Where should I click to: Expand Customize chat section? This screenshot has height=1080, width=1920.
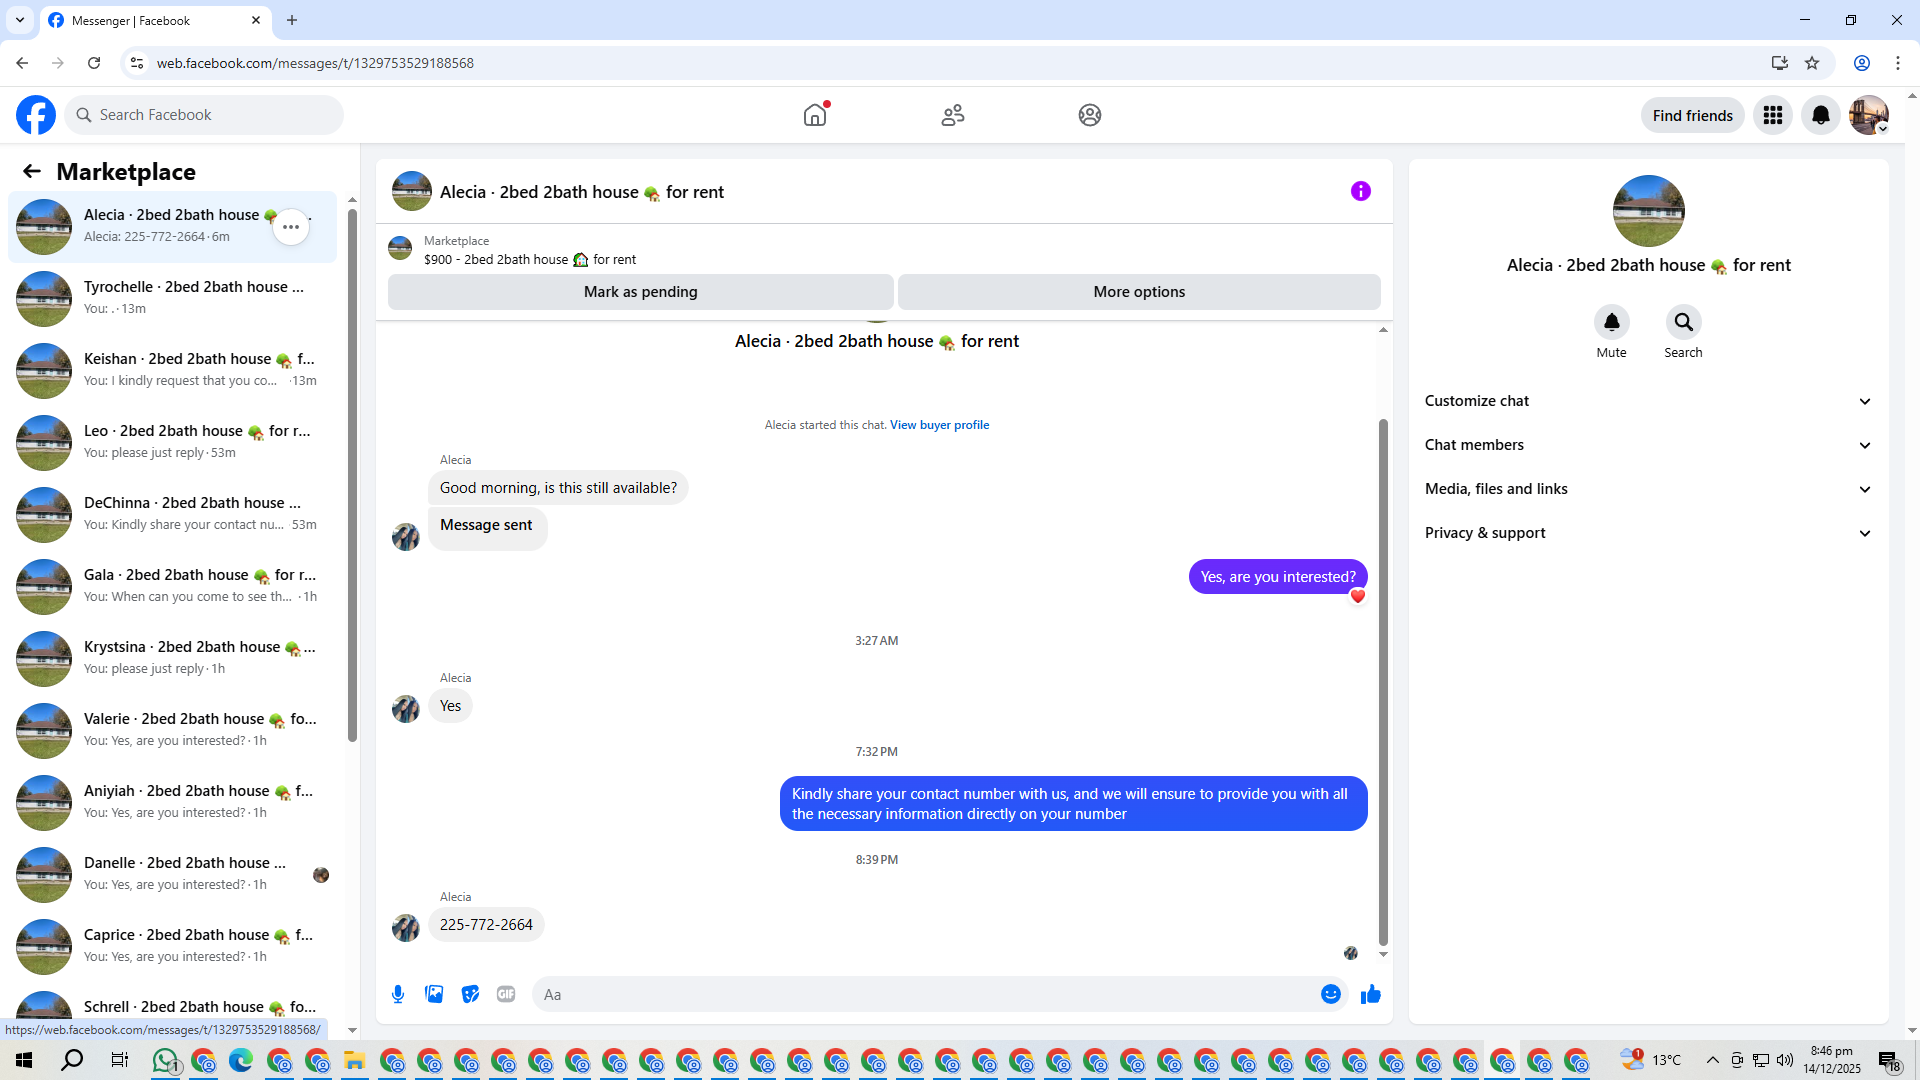pos(1648,401)
